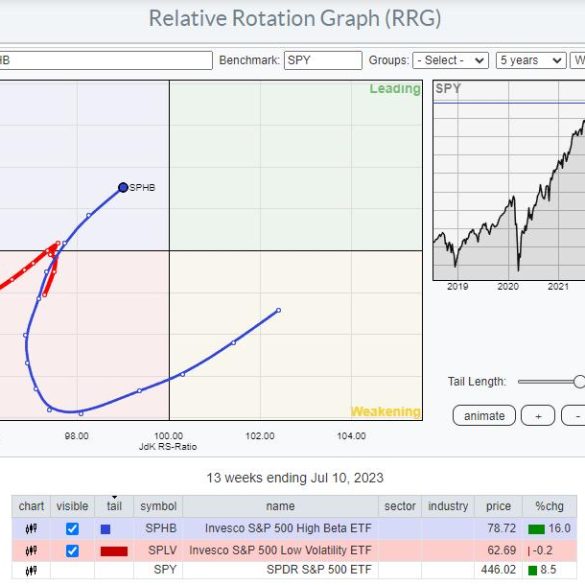Click the 13 weeks ending Jul 10, 2023 label
Viewport: 585px width, 585px height.
(x=295, y=478)
